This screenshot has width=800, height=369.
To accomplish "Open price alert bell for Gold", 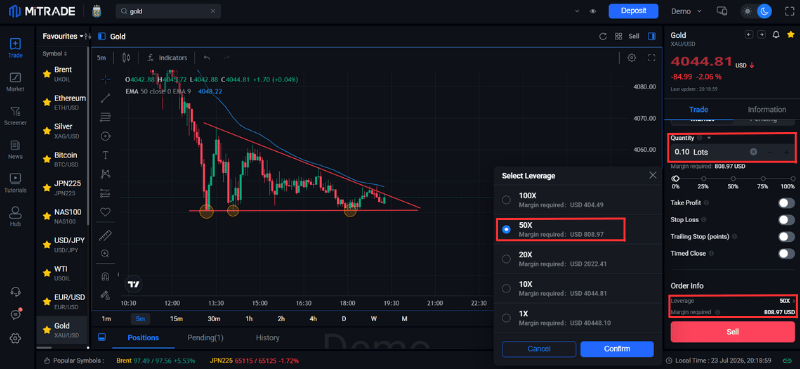I will point(776,35).
